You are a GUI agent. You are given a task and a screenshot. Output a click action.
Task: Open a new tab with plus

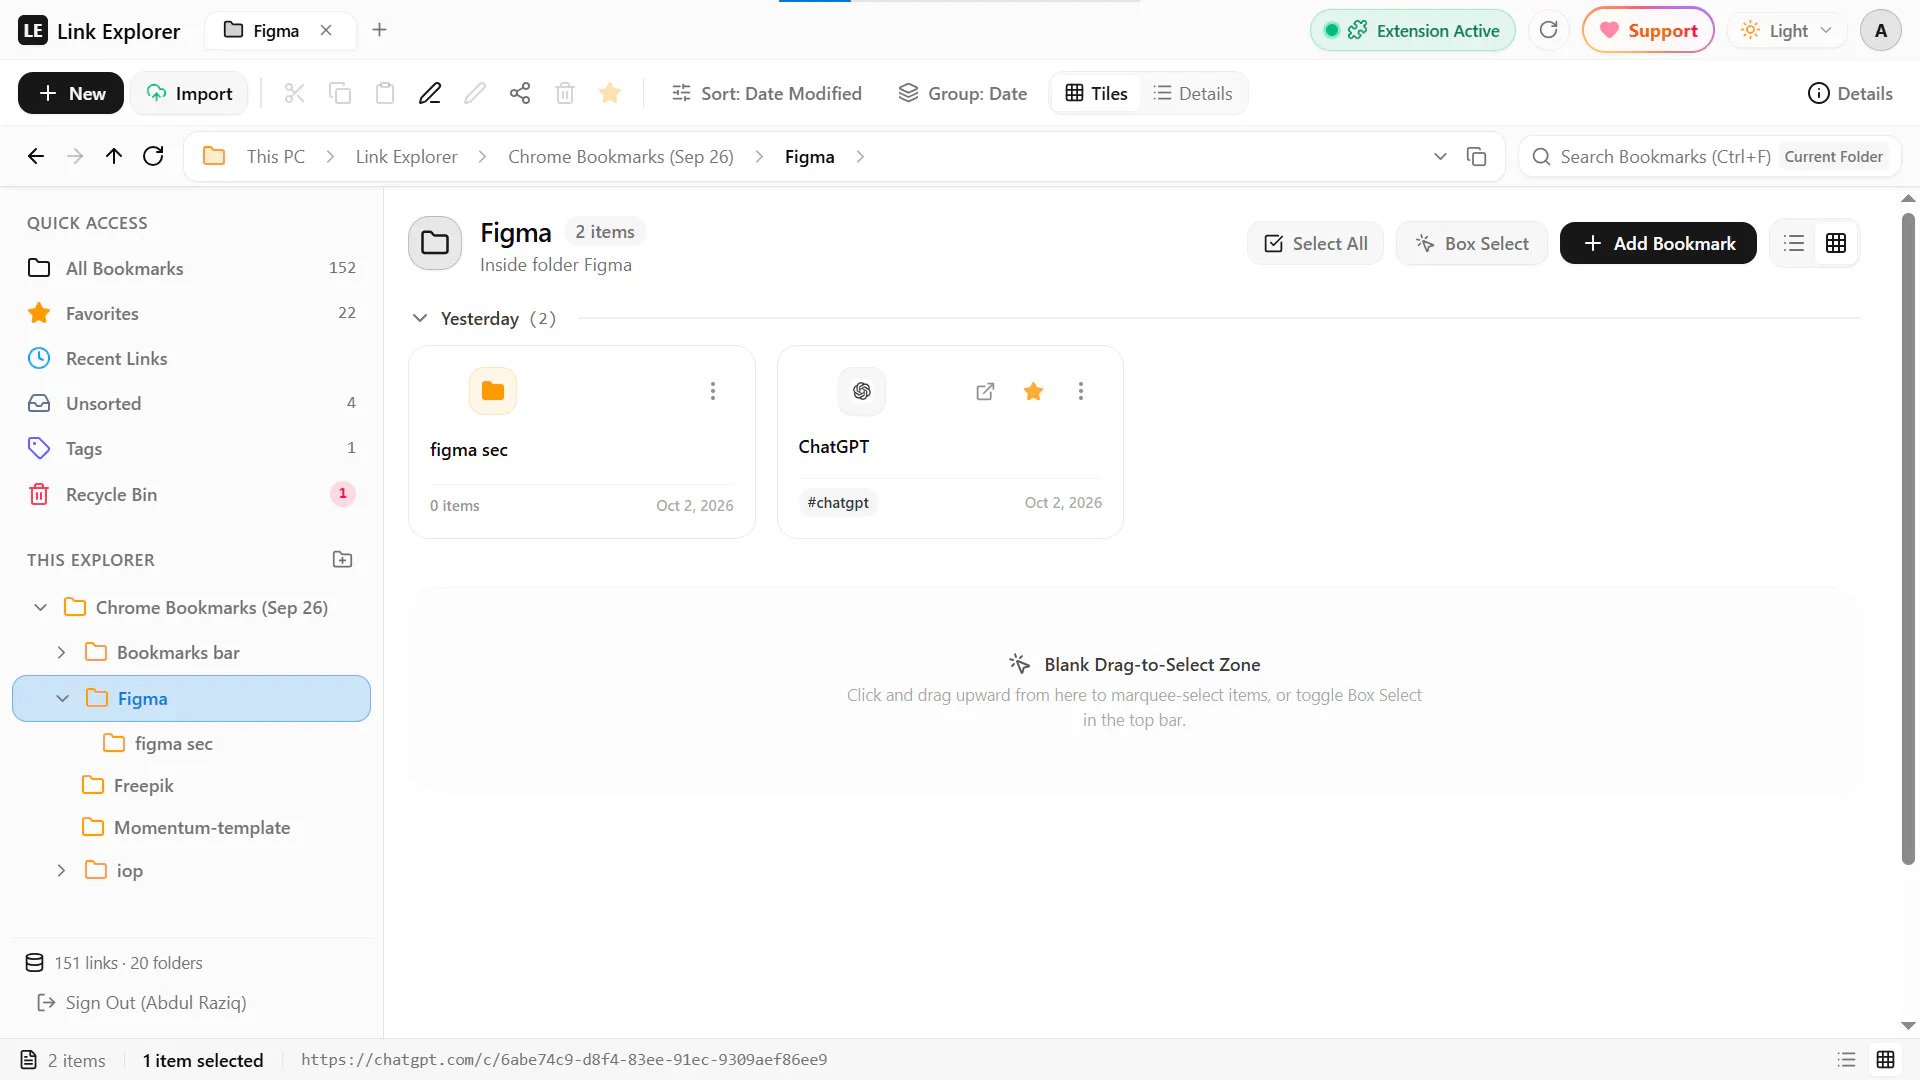379,30
